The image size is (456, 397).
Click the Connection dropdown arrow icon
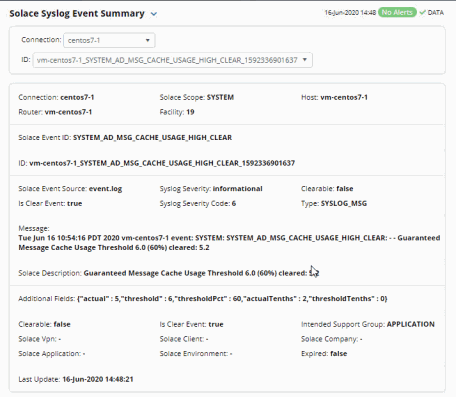[147, 40]
